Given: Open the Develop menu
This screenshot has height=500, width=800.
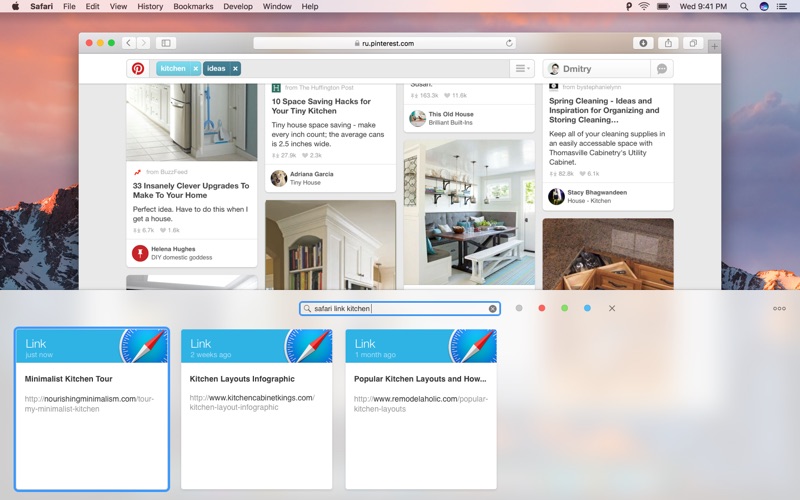Looking at the screenshot, I should point(238,6).
